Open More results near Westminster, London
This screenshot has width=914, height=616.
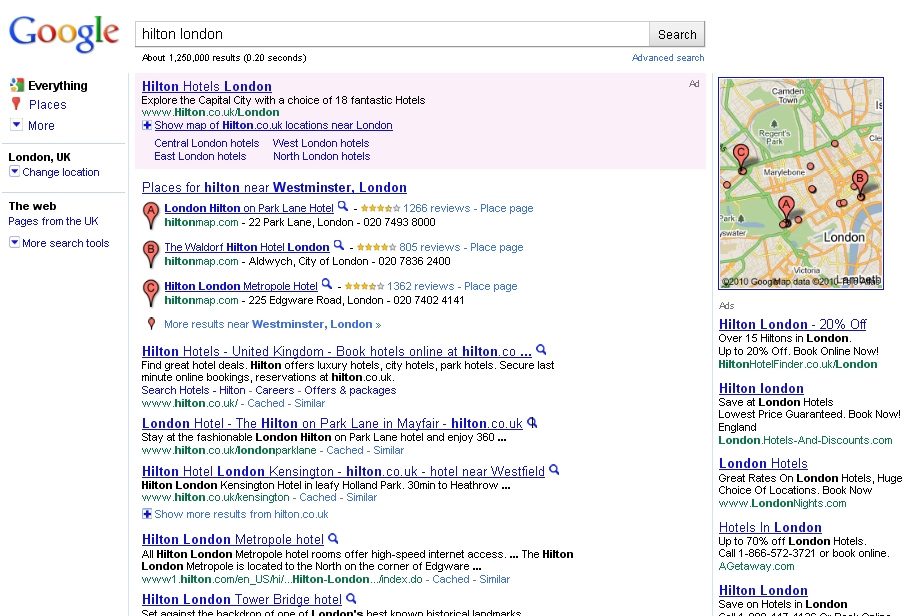click(272, 324)
